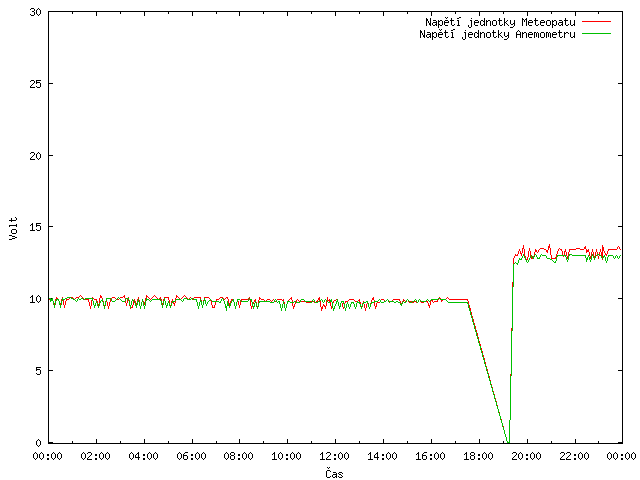Click the y-axis value 10
This screenshot has width=640, height=480.
[36, 299]
